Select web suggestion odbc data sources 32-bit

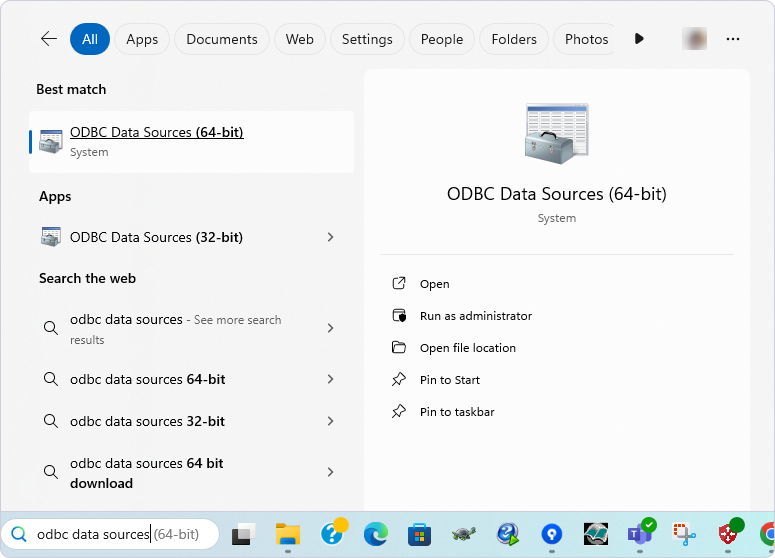[191, 421]
